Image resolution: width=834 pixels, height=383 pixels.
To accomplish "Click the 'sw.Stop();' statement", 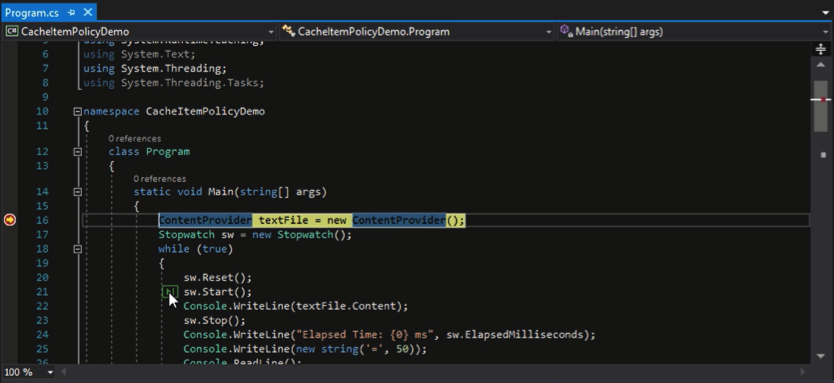I will 214,321.
